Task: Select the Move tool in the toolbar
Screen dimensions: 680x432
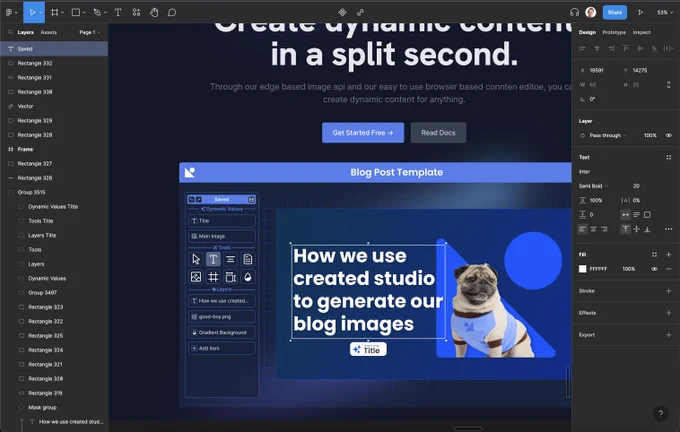Action: [x=32, y=13]
